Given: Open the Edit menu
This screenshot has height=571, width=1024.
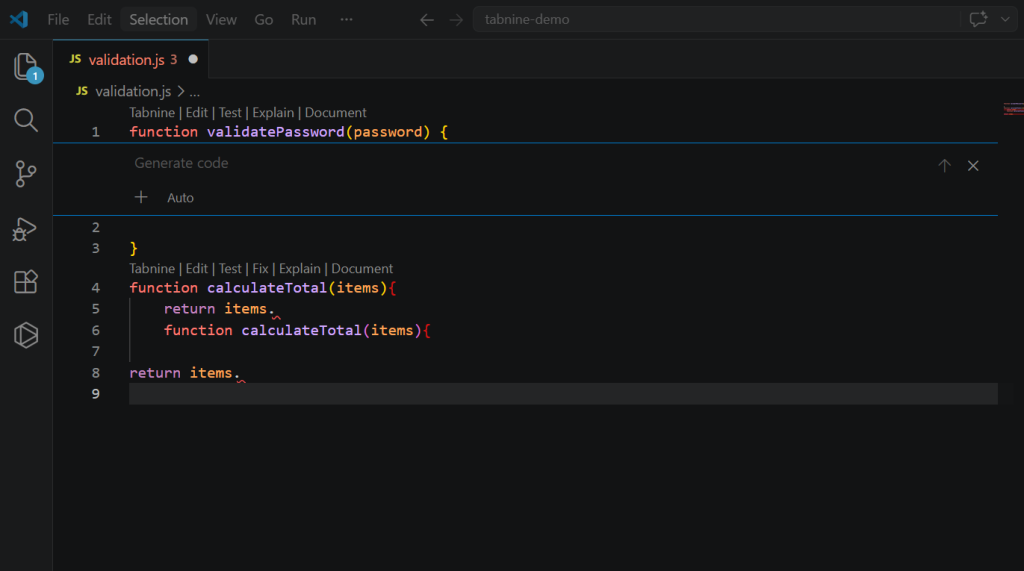Looking at the screenshot, I should coord(99,20).
